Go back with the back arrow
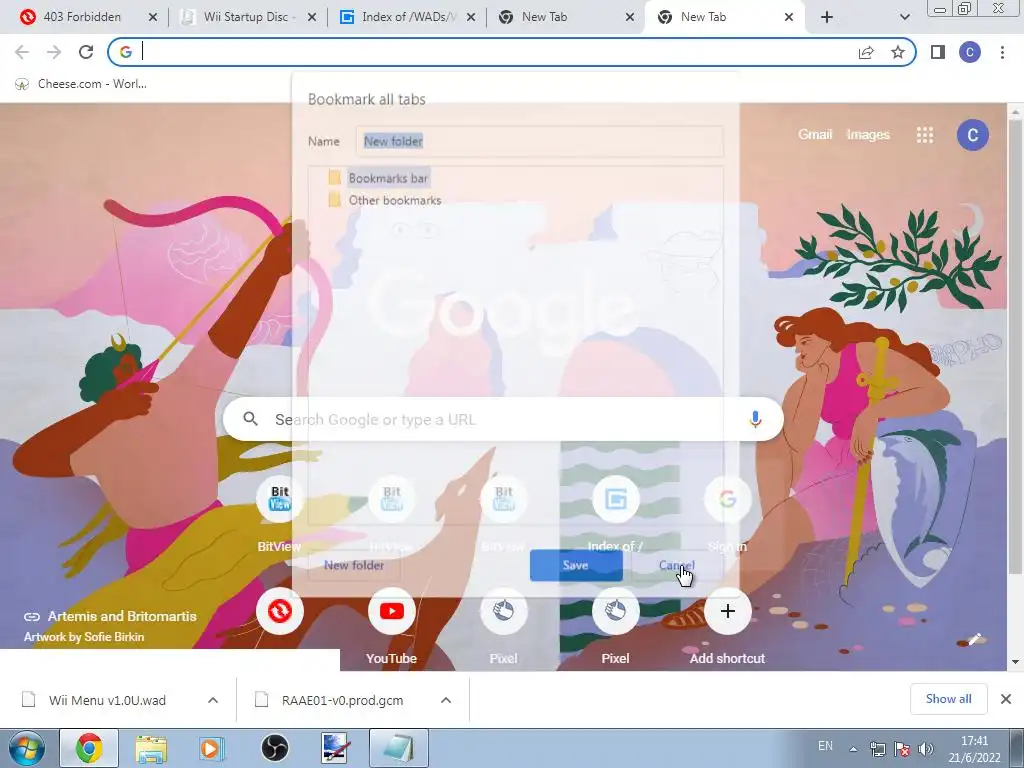Viewport: 1024px width, 768px height. (x=22, y=52)
